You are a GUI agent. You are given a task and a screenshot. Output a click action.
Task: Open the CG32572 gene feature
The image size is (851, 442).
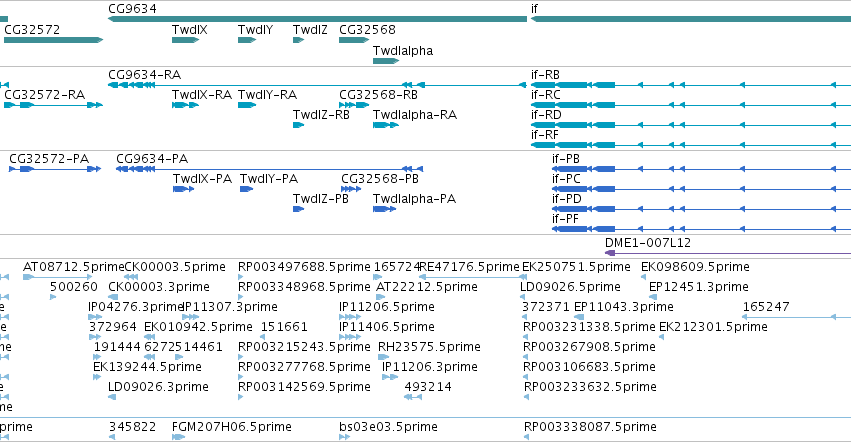pyautogui.click(x=53, y=40)
